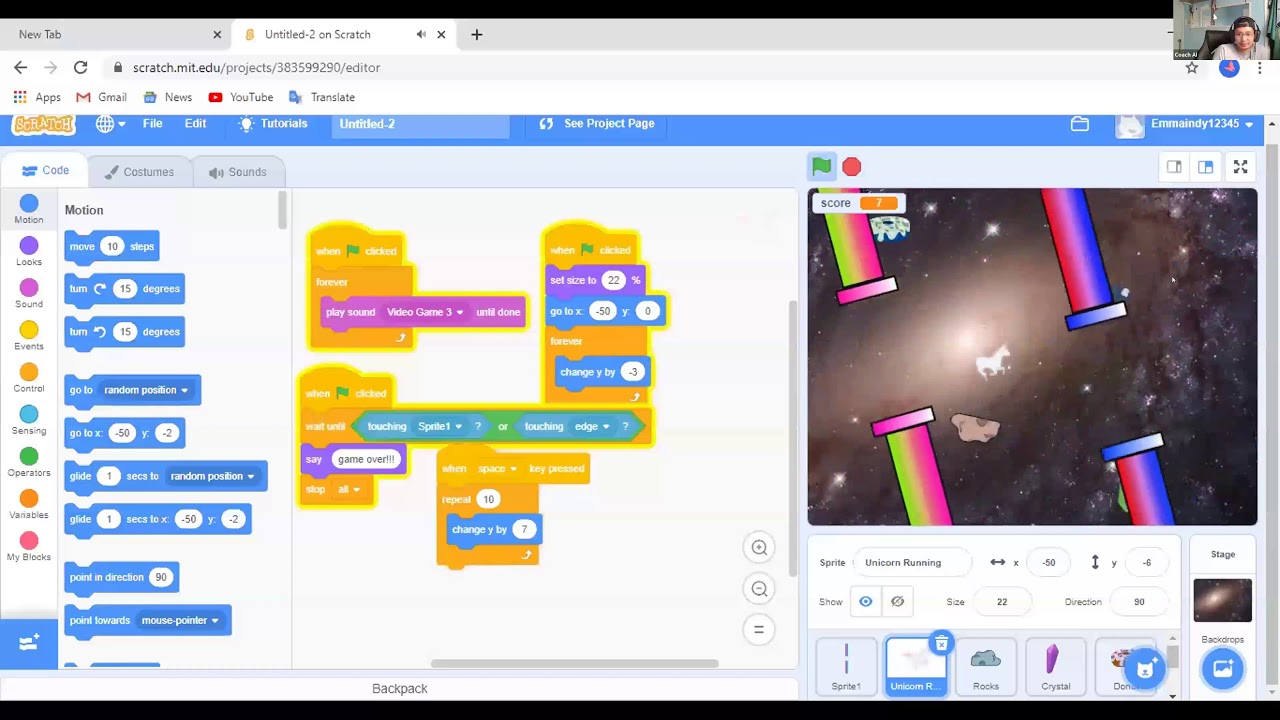Enter full screen stage mode
This screenshot has height=720, width=1280.
point(1240,167)
